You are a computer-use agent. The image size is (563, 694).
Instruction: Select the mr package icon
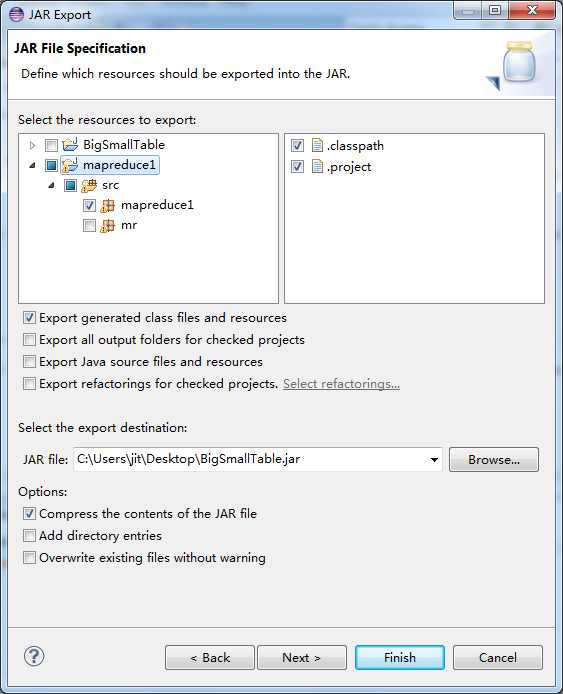pyautogui.click(x=108, y=226)
